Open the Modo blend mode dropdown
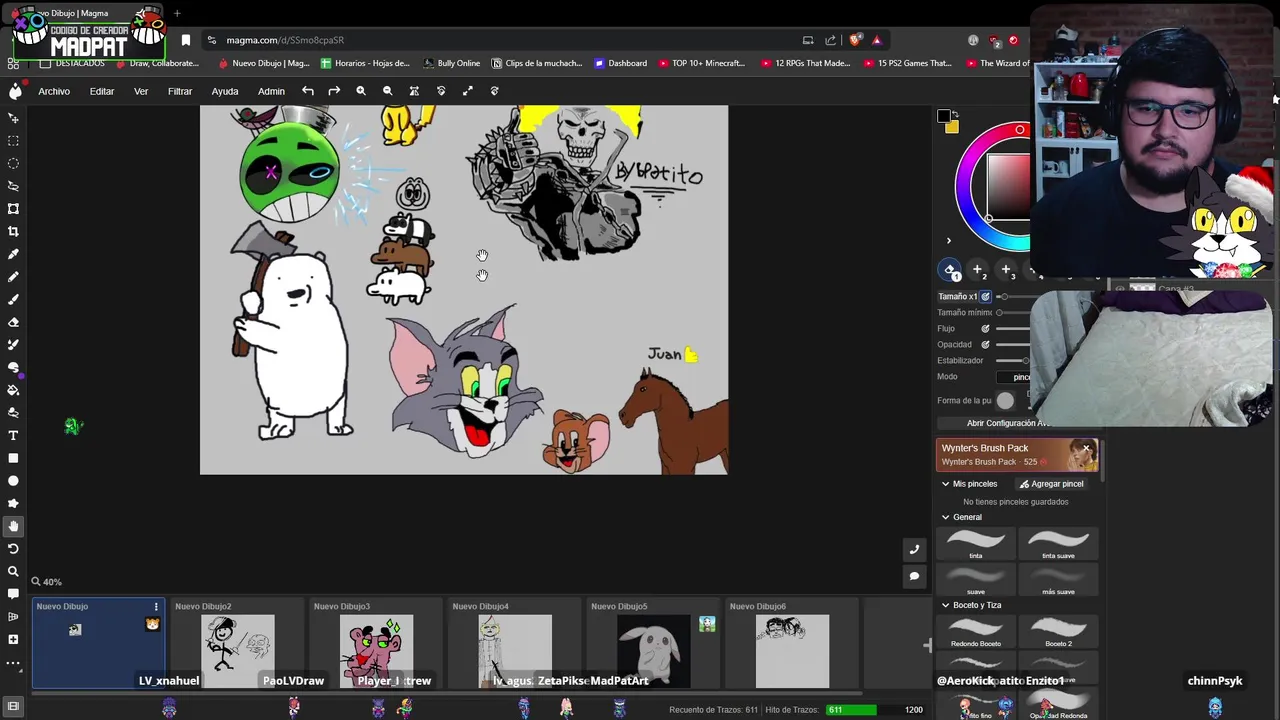This screenshot has width=1280, height=720. (x=1020, y=377)
